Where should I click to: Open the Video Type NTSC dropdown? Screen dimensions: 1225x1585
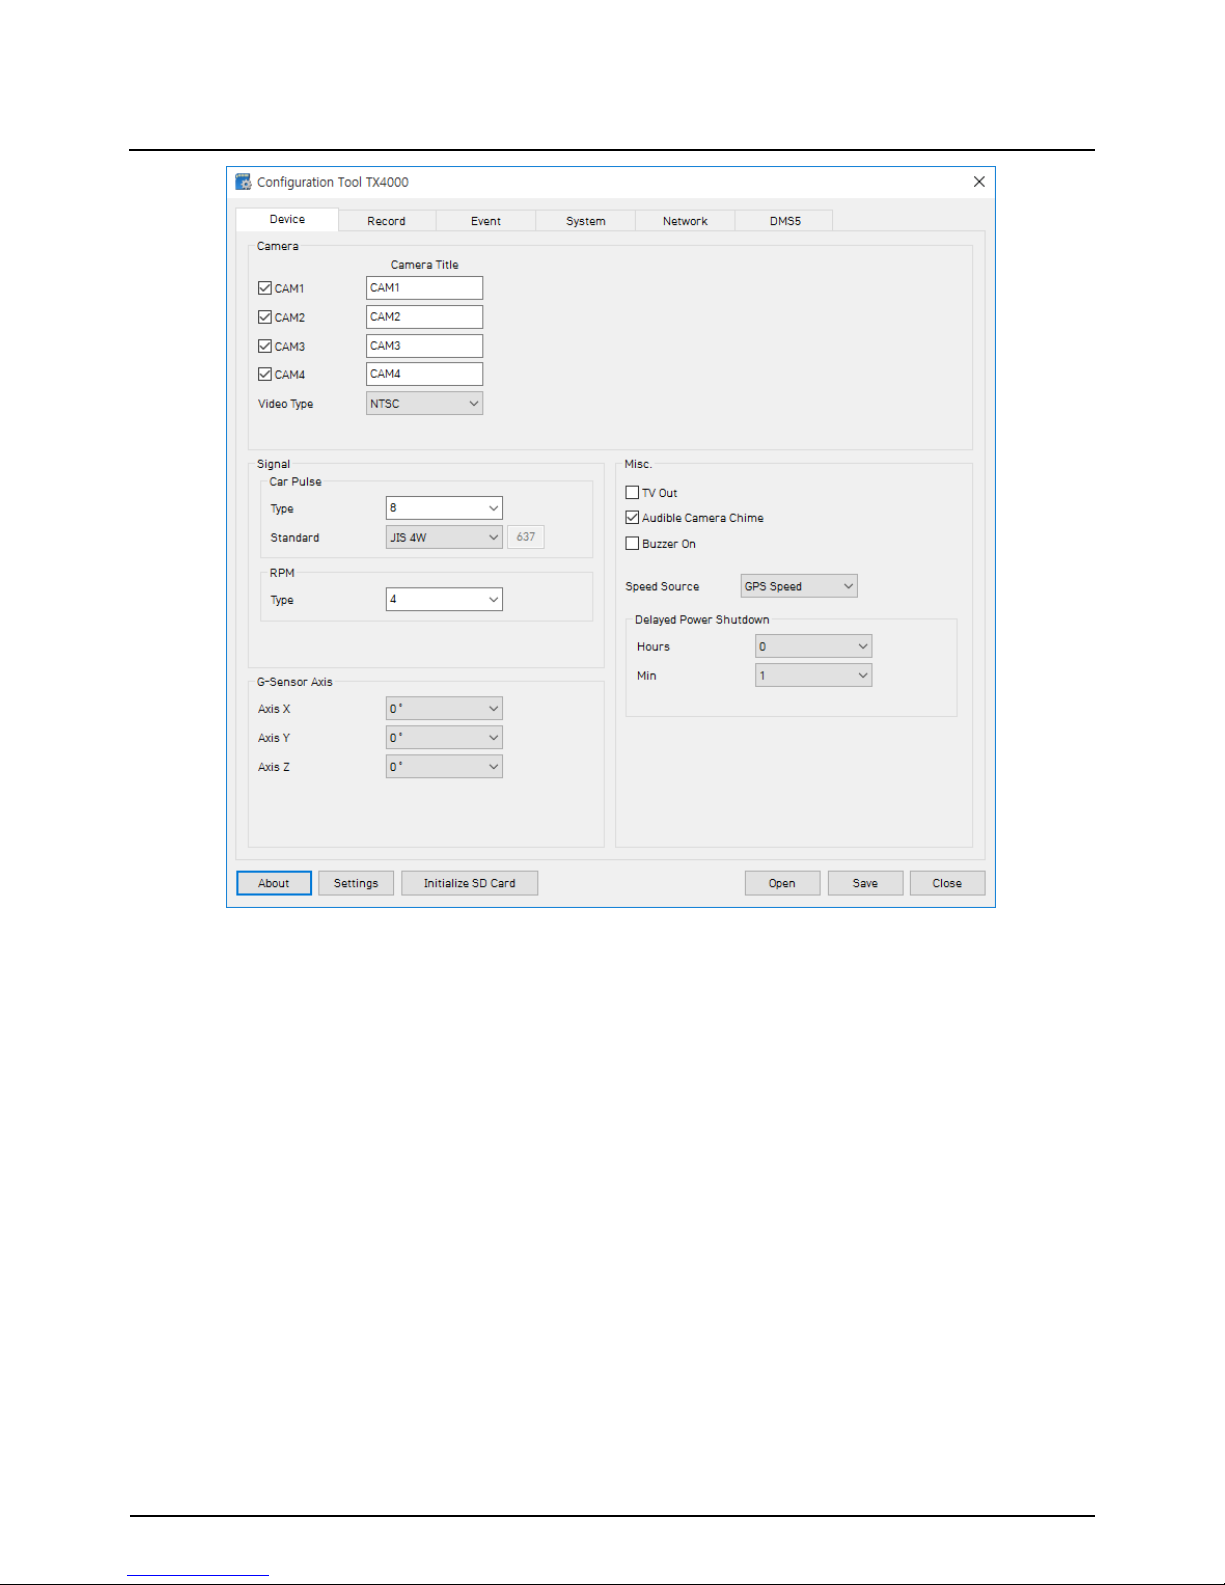[x=424, y=403]
